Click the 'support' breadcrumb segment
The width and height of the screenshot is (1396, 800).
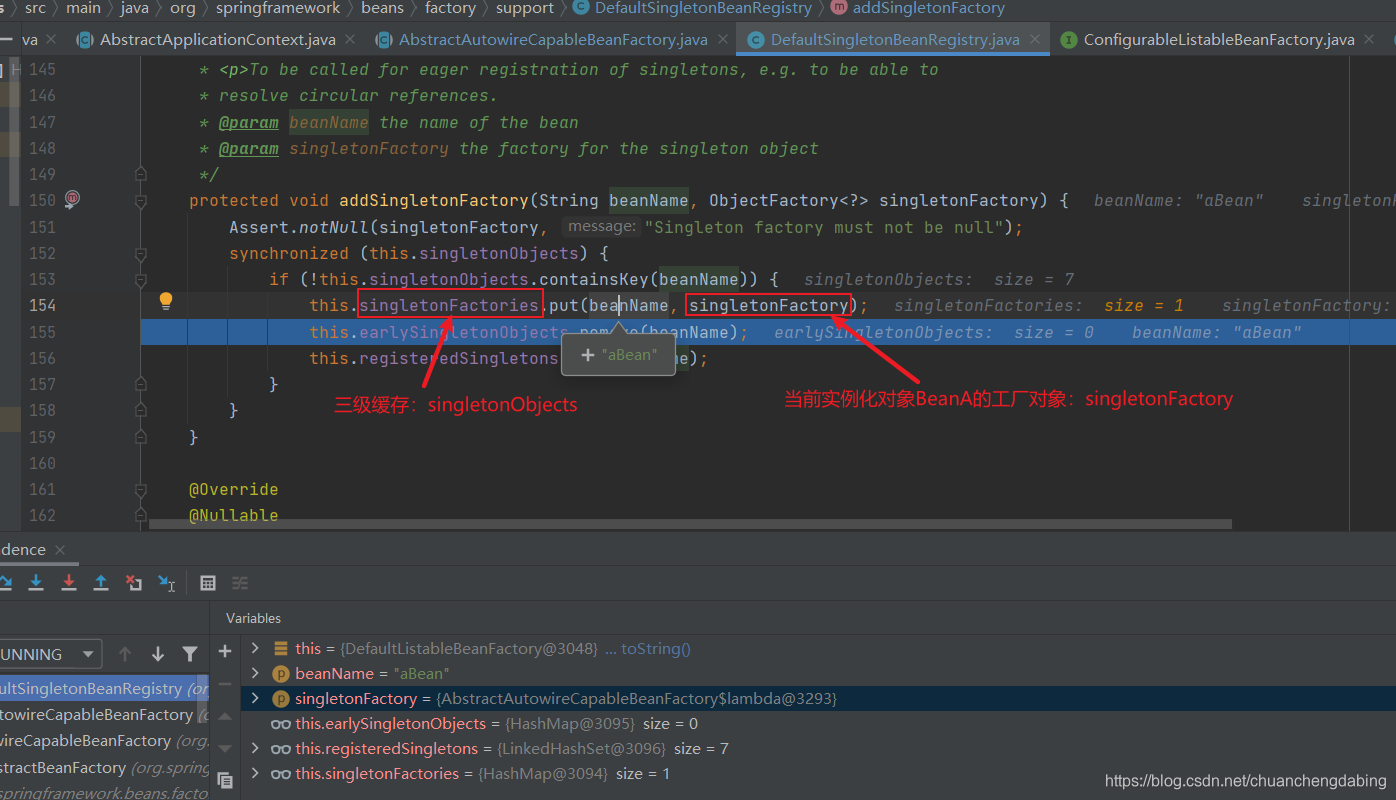click(525, 8)
